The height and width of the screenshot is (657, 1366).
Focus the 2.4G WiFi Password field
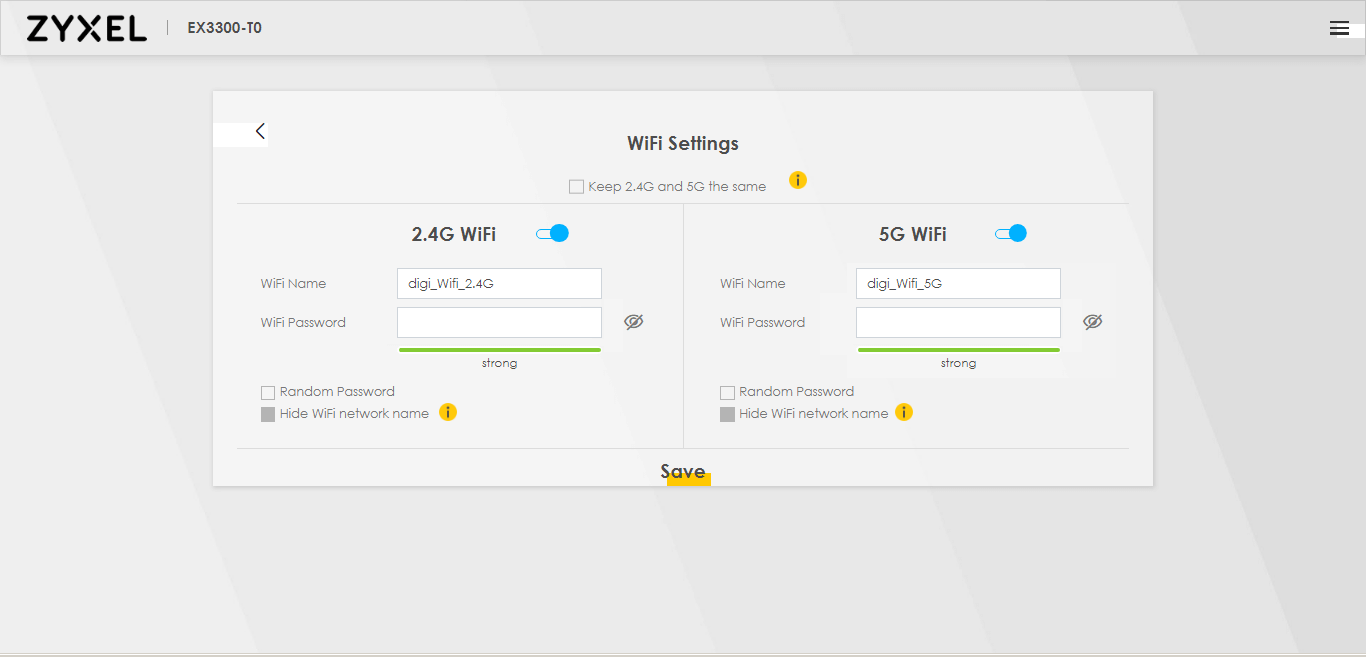499,323
